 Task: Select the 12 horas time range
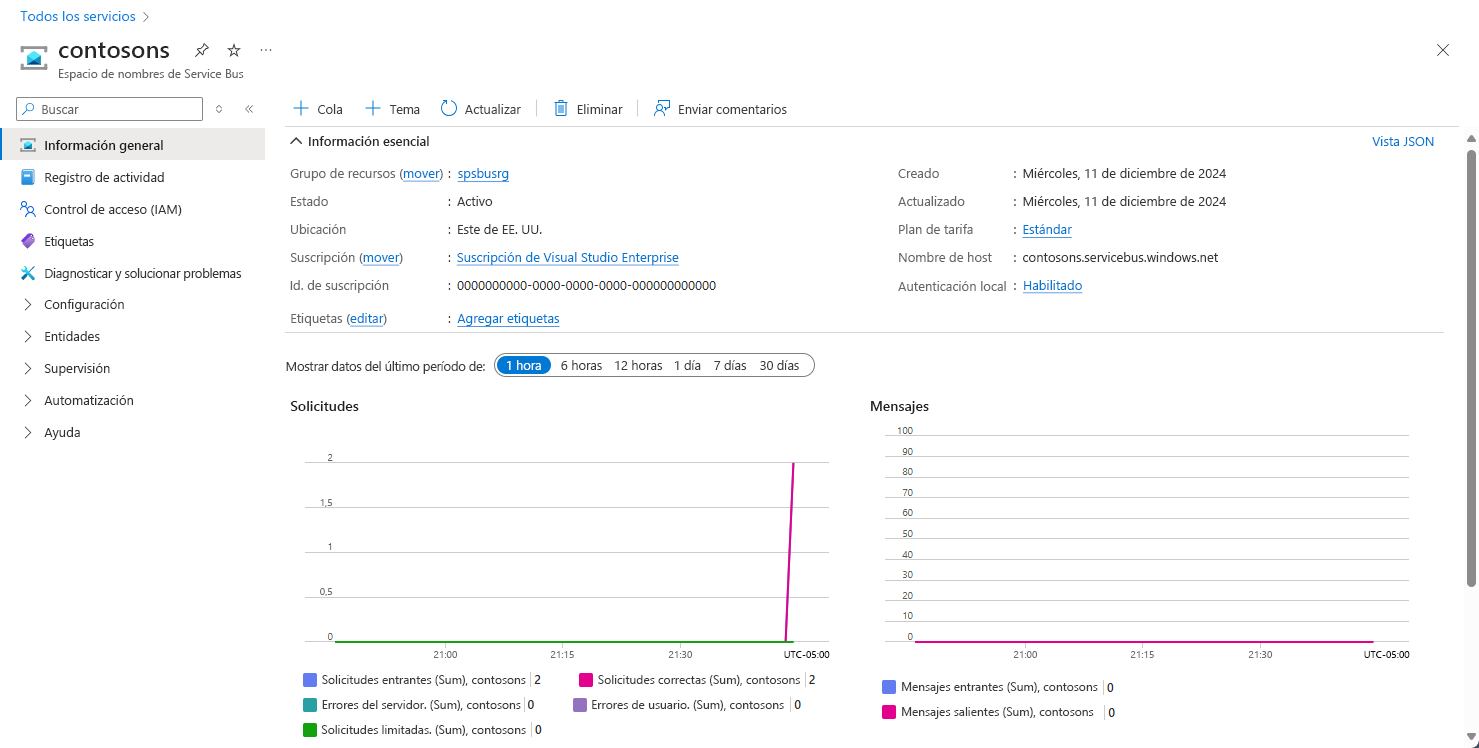click(638, 365)
